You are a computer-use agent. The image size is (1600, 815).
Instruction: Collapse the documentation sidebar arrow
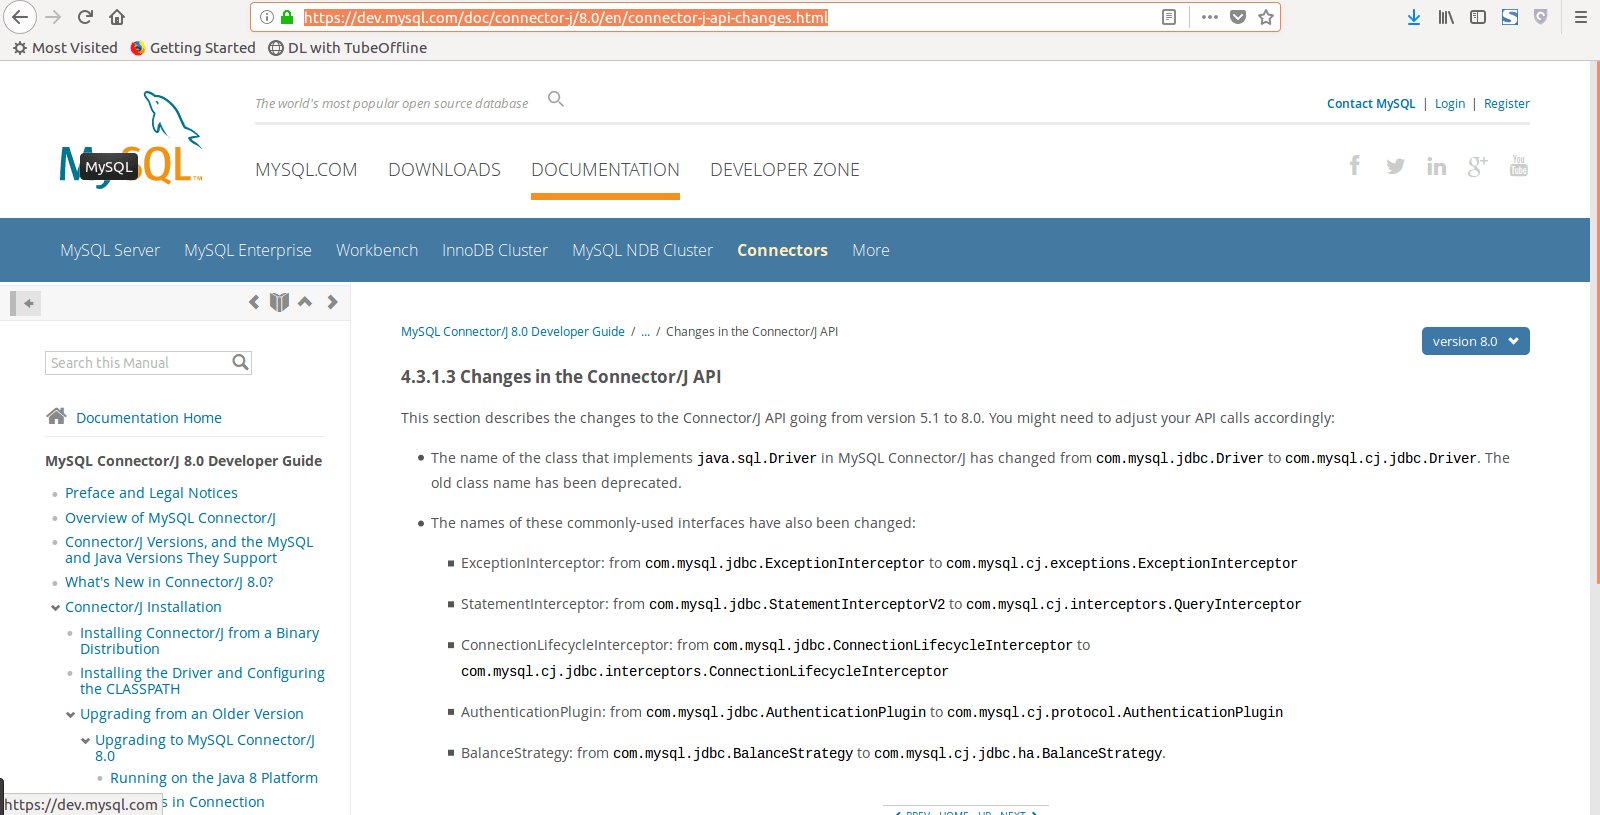(25, 303)
